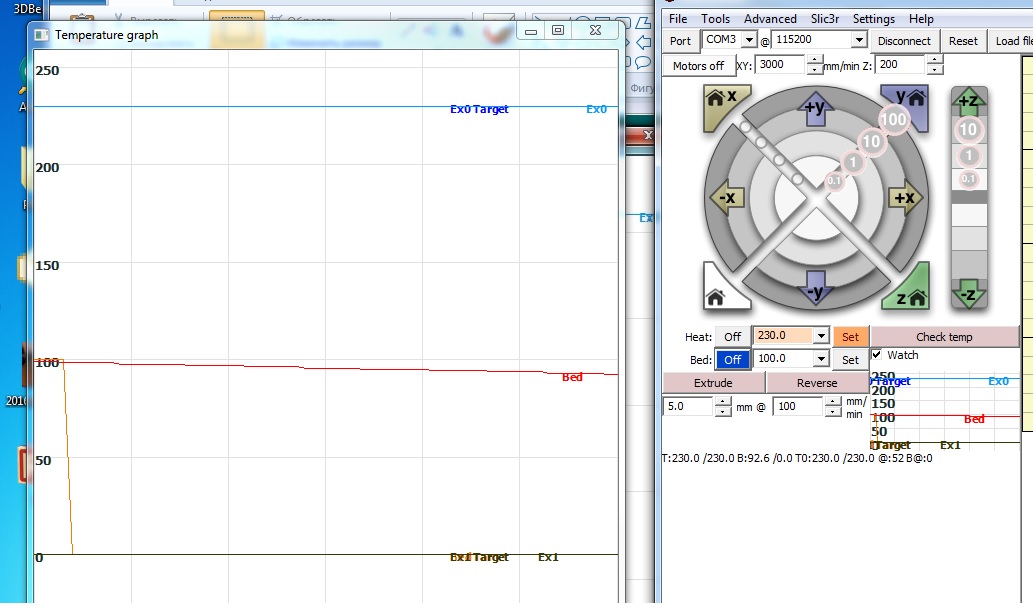This screenshot has height=612, width=1033.
Task: Click the home Y axis icon
Action: click(x=908, y=102)
